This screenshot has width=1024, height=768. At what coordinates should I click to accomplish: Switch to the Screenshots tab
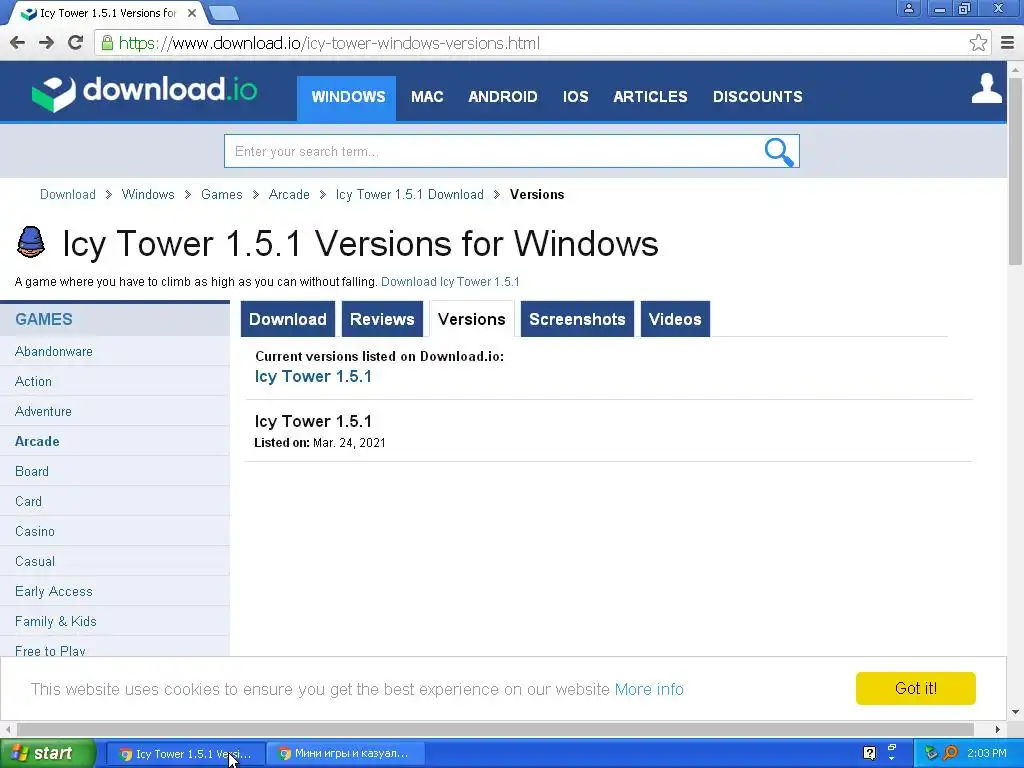[x=577, y=319]
